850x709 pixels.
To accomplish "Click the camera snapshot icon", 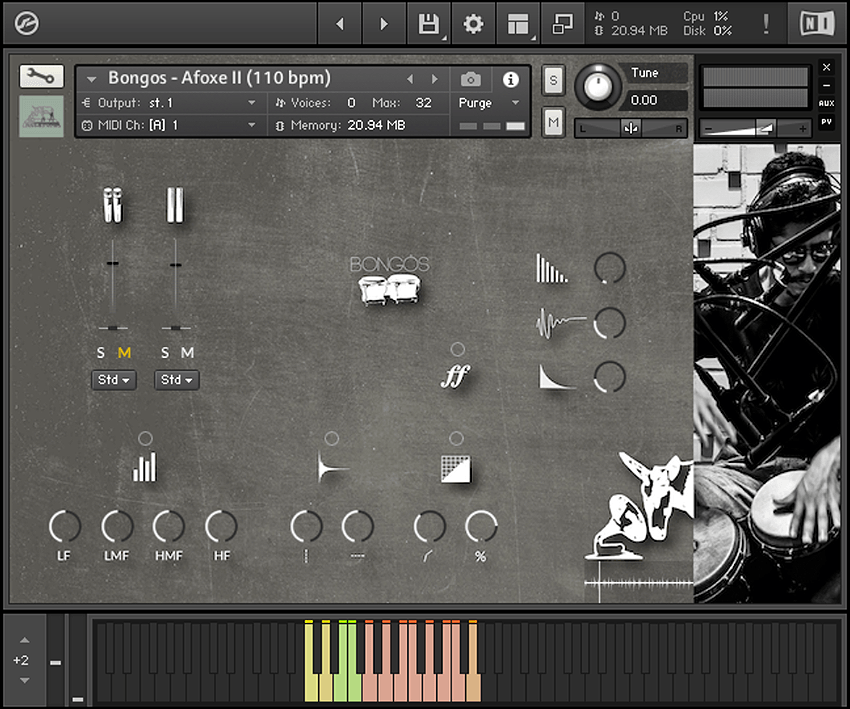I will (x=471, y=80).
